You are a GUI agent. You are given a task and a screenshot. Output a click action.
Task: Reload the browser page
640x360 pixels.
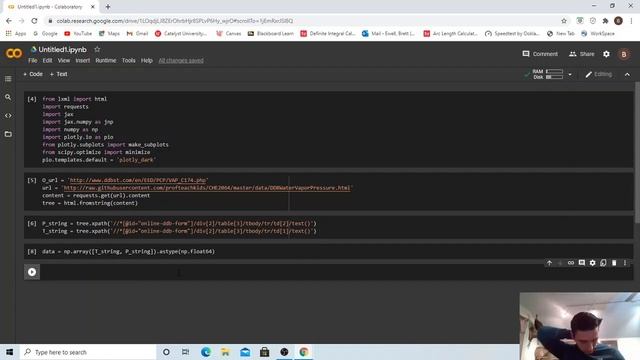34,21
